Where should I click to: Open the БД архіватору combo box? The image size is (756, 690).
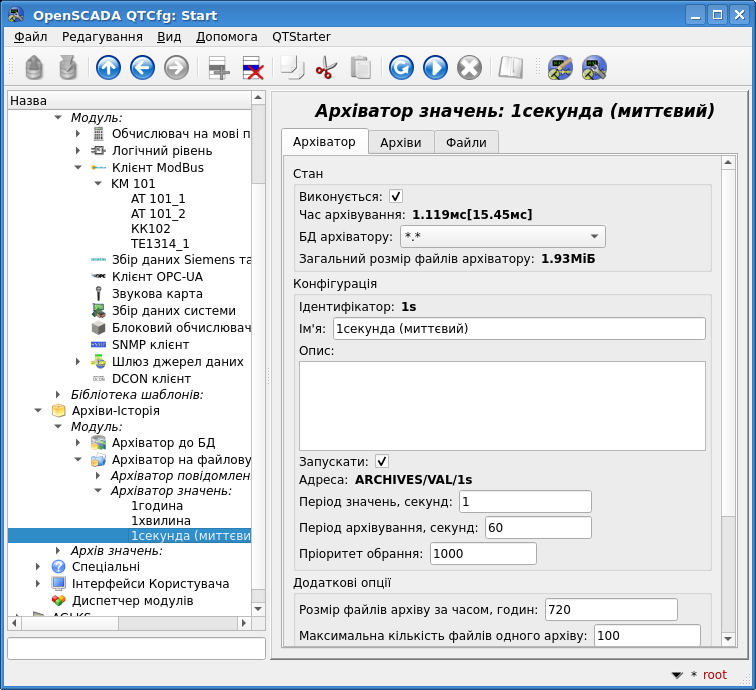(502, 236)
